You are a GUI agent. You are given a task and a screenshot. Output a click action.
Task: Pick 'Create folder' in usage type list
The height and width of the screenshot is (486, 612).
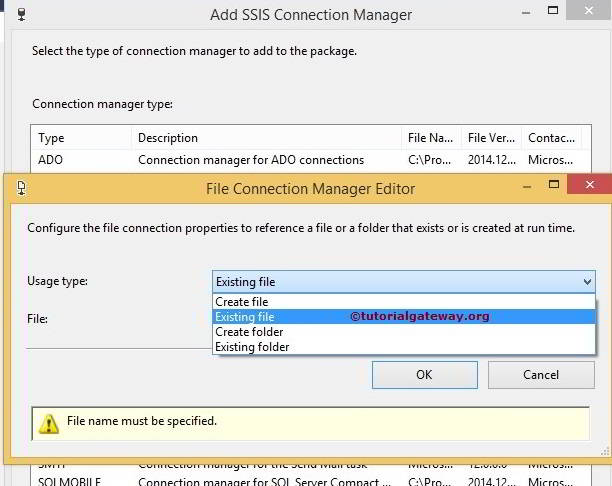(404, 332)
